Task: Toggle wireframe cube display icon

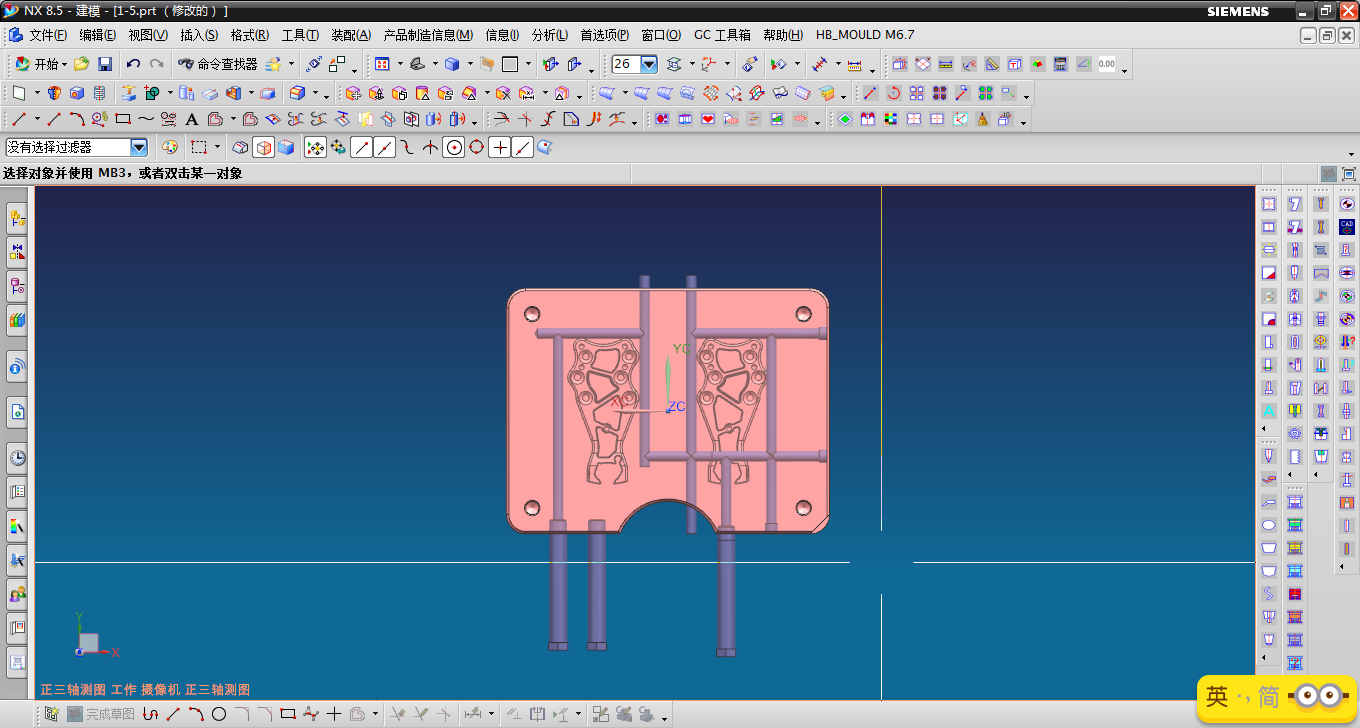Action: coord(263,147)
